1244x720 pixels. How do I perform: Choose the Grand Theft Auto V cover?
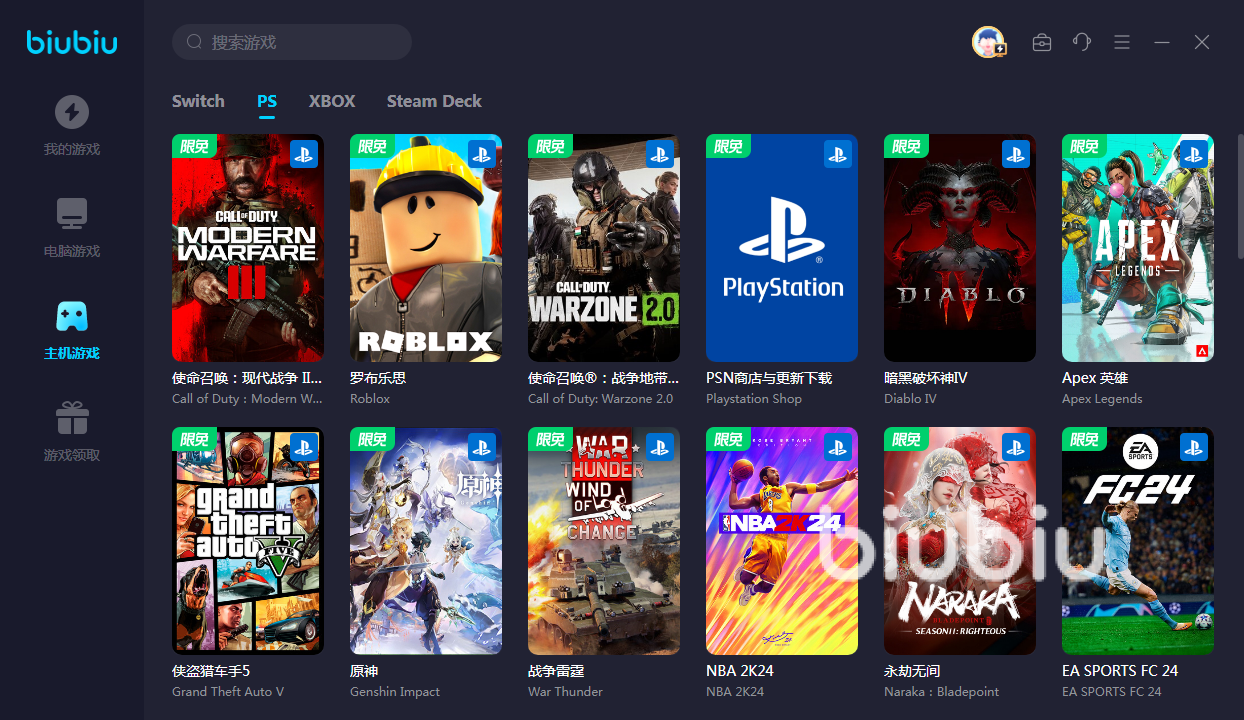coord(248,541)
